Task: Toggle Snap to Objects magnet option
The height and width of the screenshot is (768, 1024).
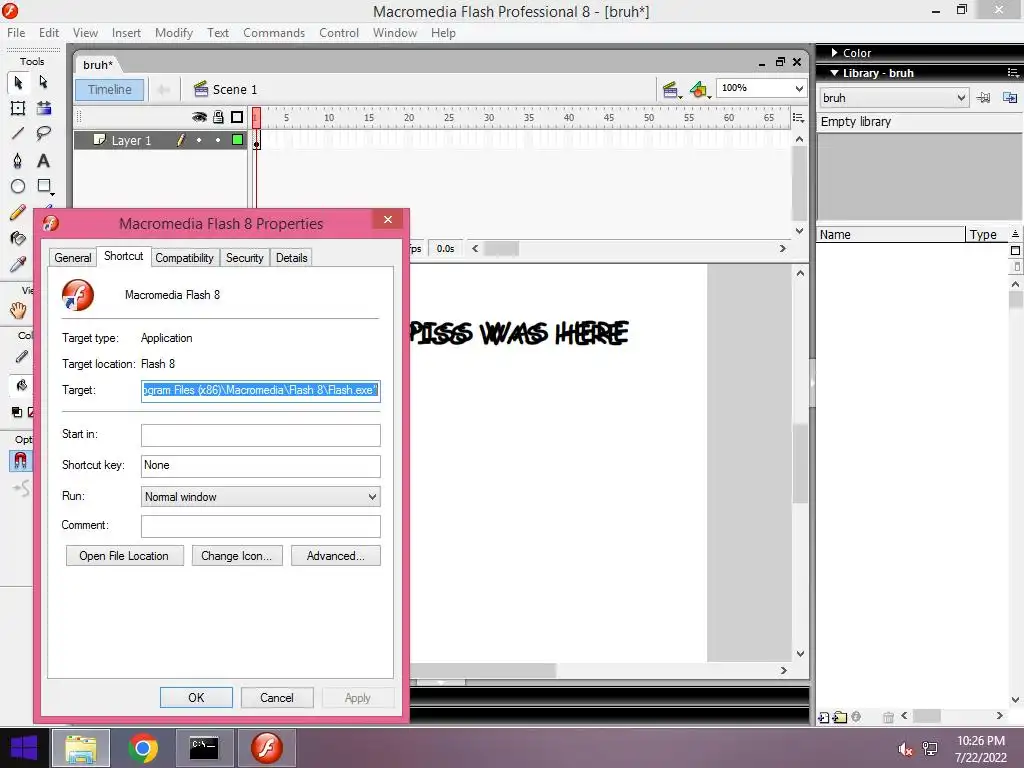Action: point(20,461)
